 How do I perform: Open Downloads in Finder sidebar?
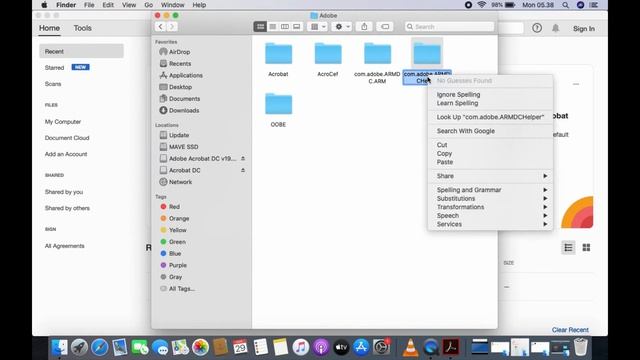(184, 111)
